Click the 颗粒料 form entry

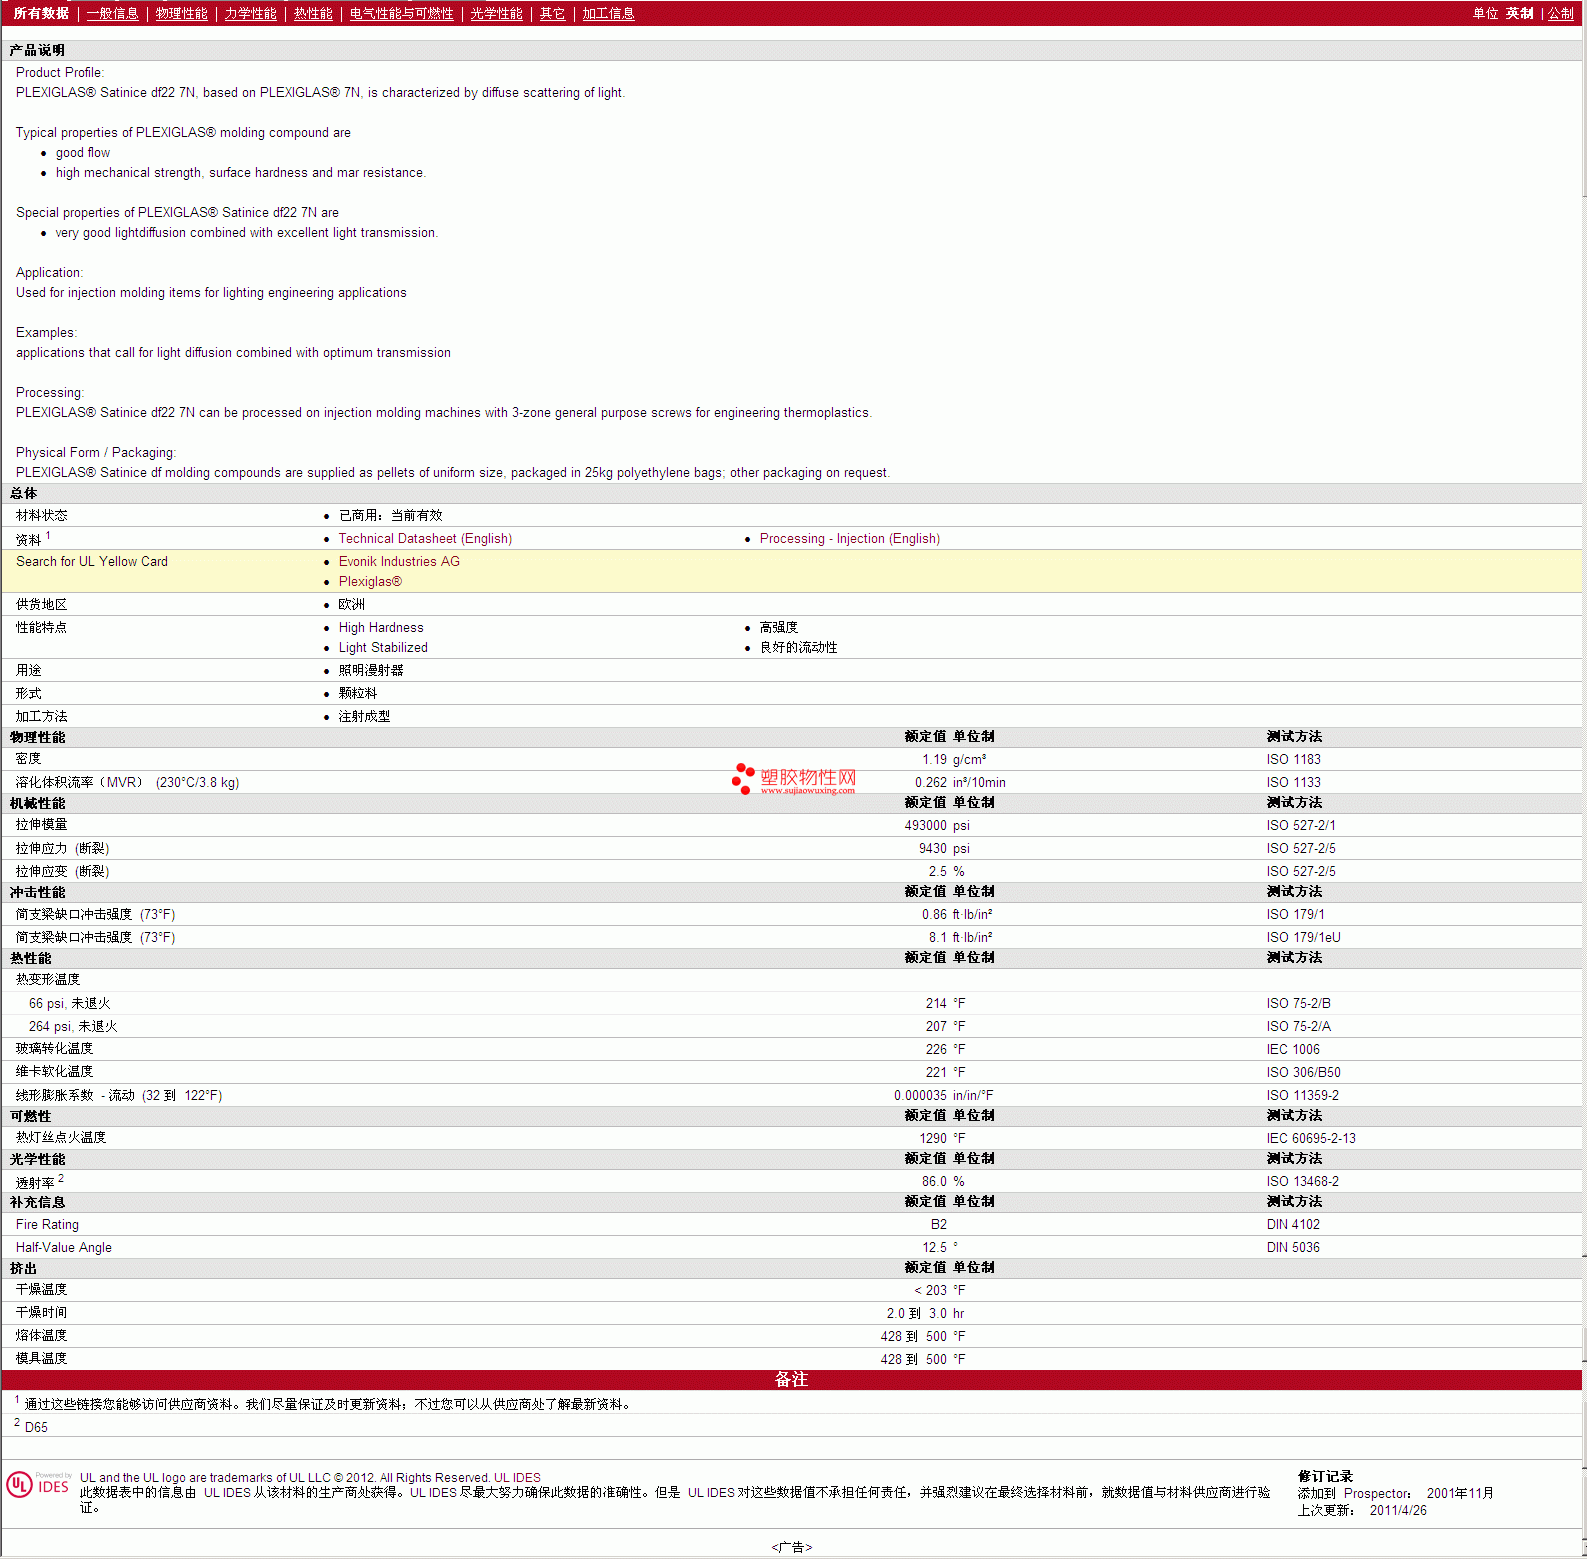358,694
